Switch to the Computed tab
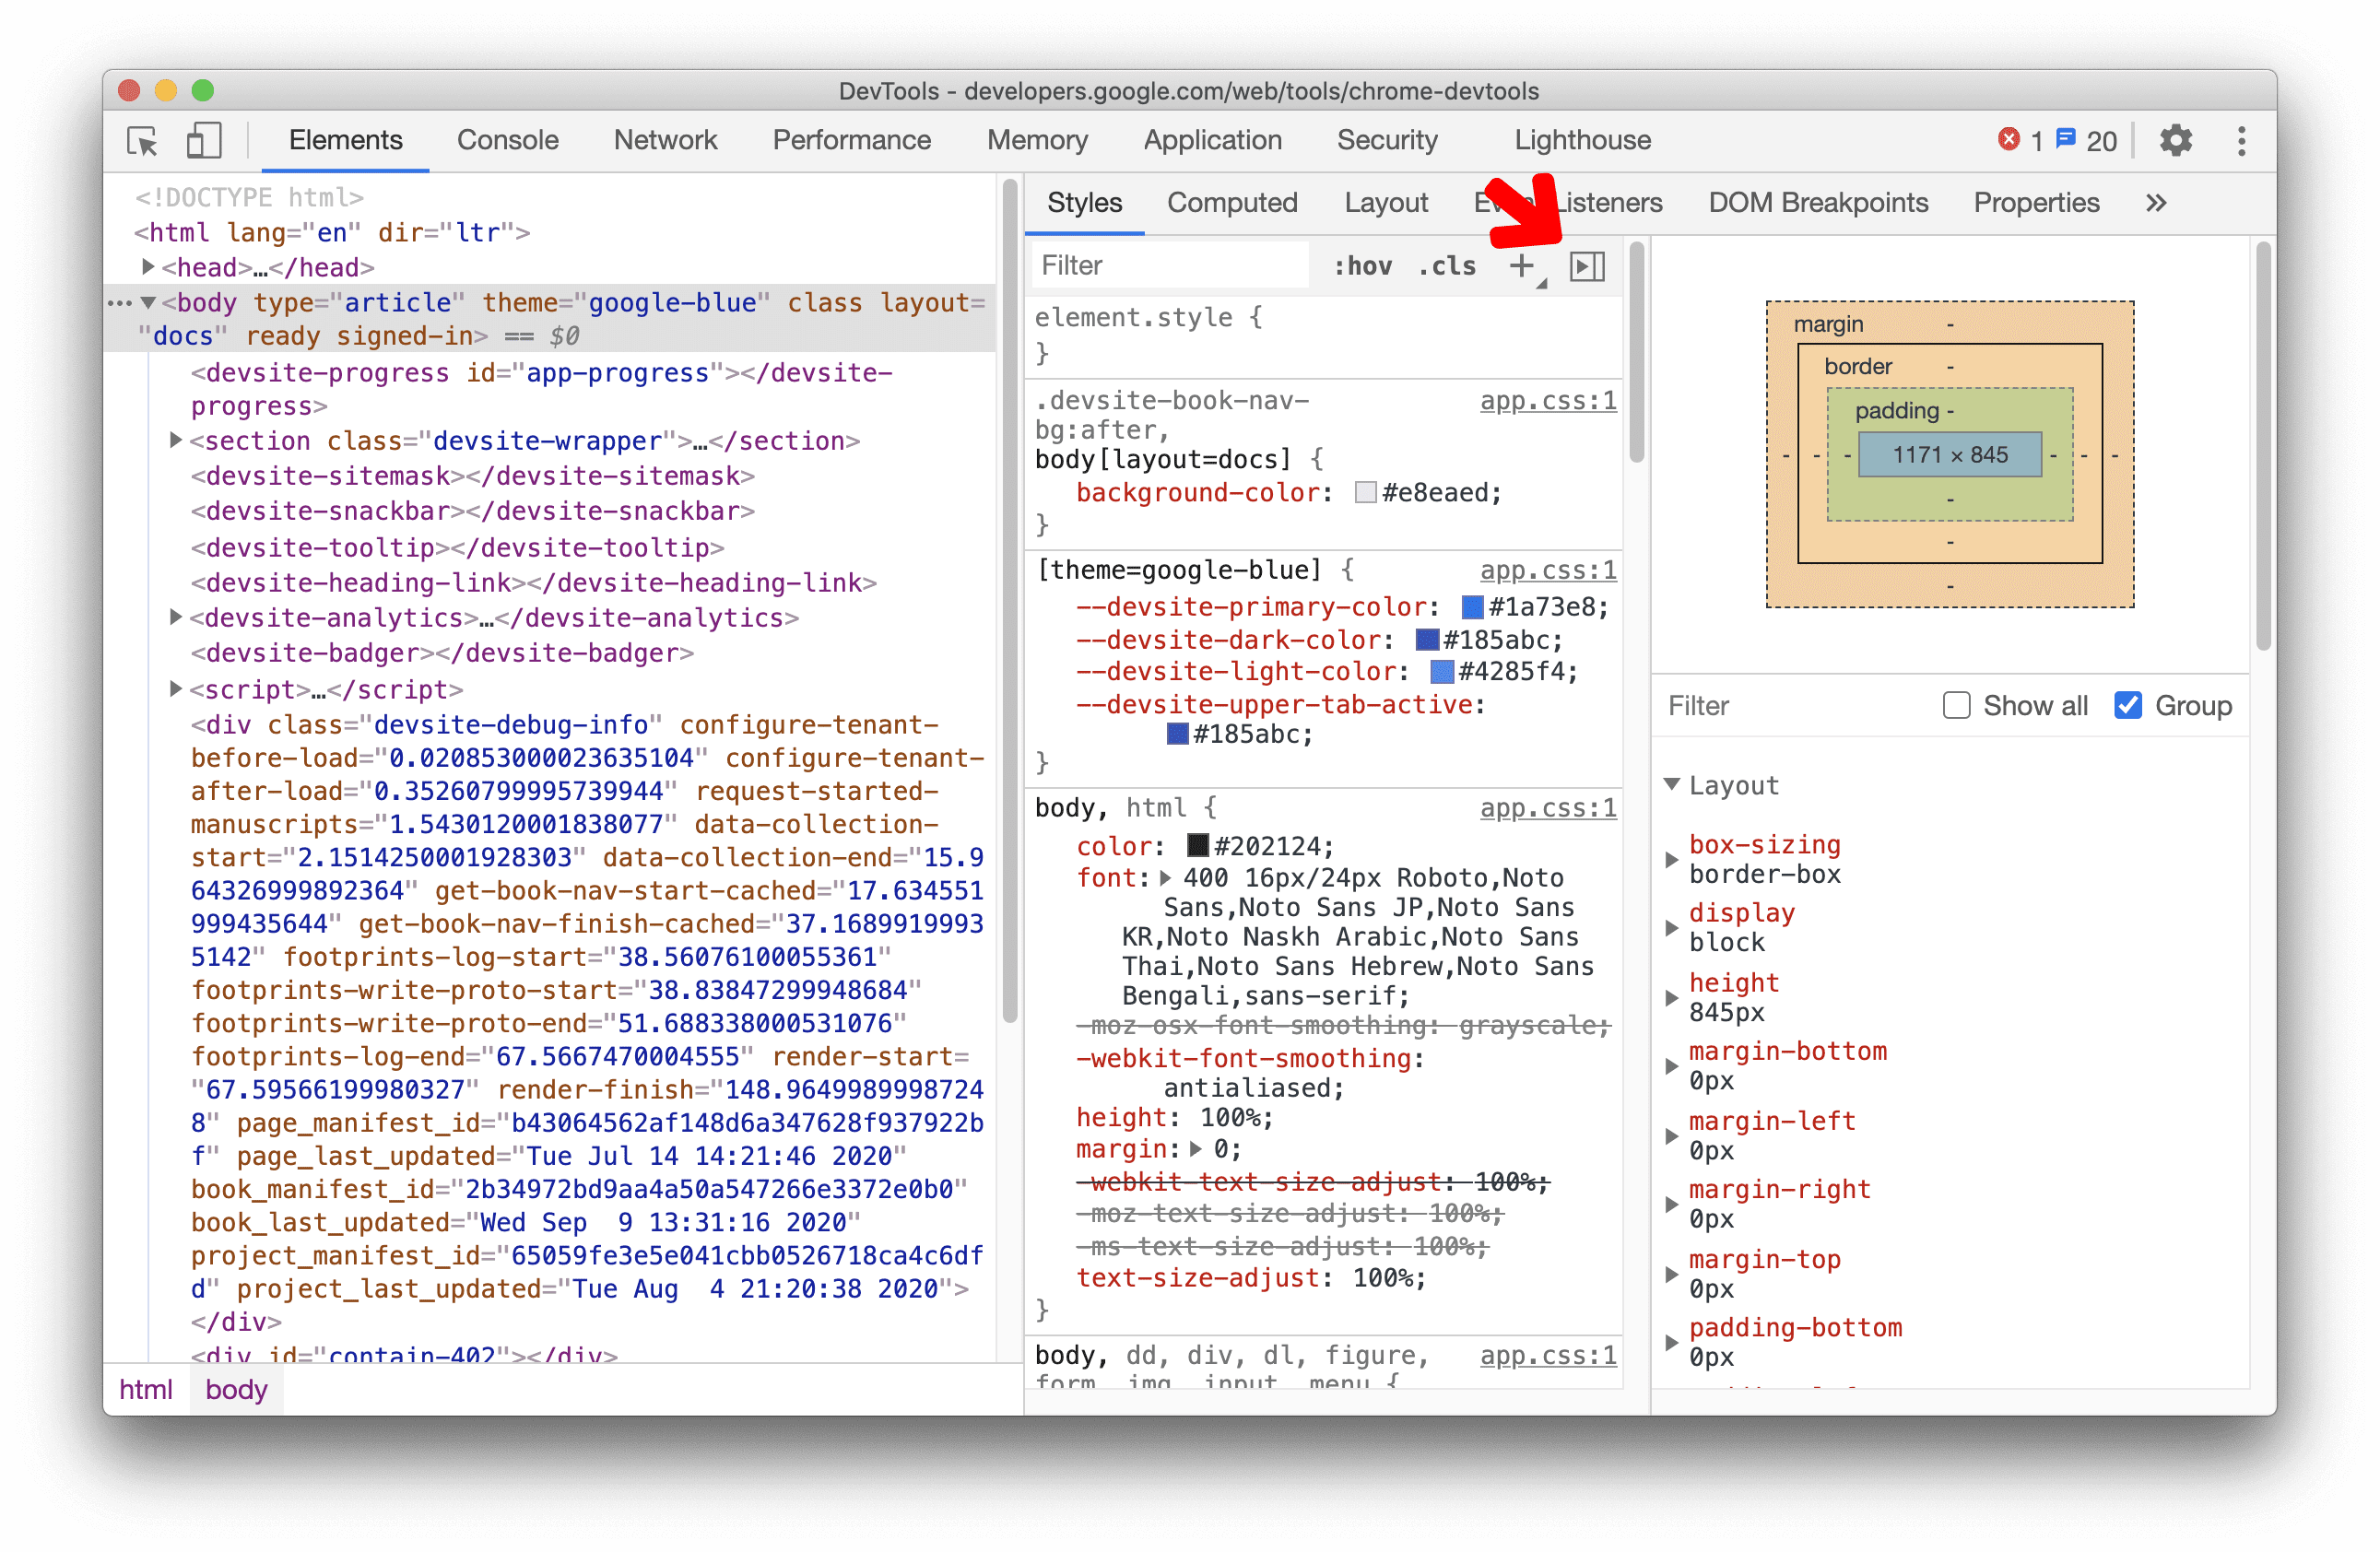Viewport: 2380px width, 1552px height. (x=1233, y=201)
